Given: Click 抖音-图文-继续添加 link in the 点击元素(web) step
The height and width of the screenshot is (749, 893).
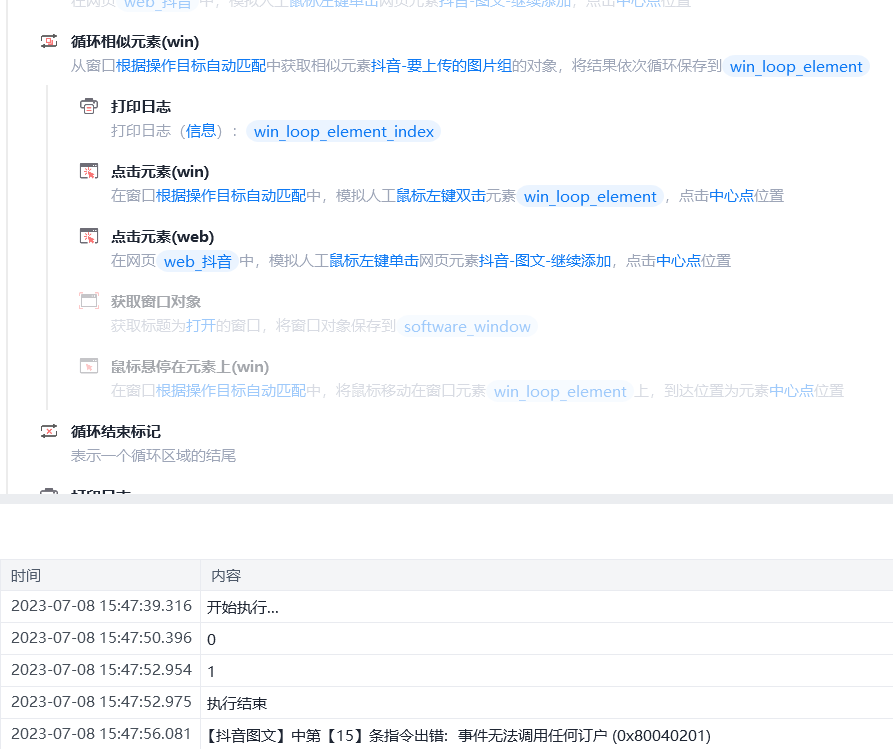Looking at the screenshot, I should (544, 261).
